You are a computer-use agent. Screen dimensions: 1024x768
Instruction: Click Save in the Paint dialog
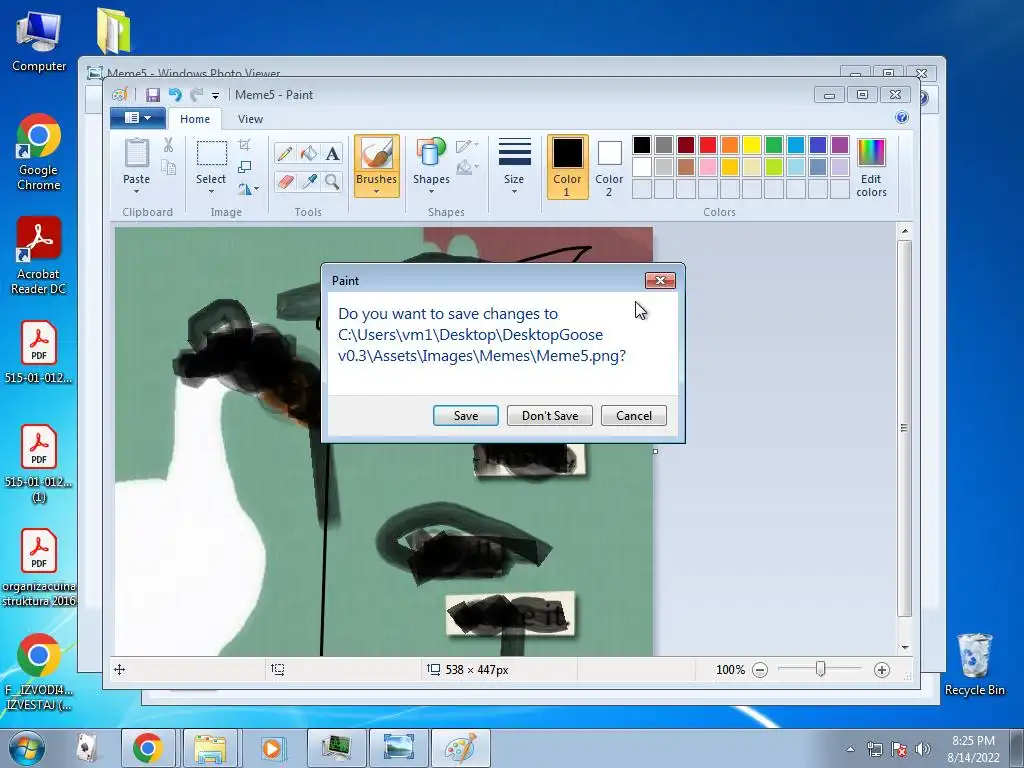pos(466,416)
